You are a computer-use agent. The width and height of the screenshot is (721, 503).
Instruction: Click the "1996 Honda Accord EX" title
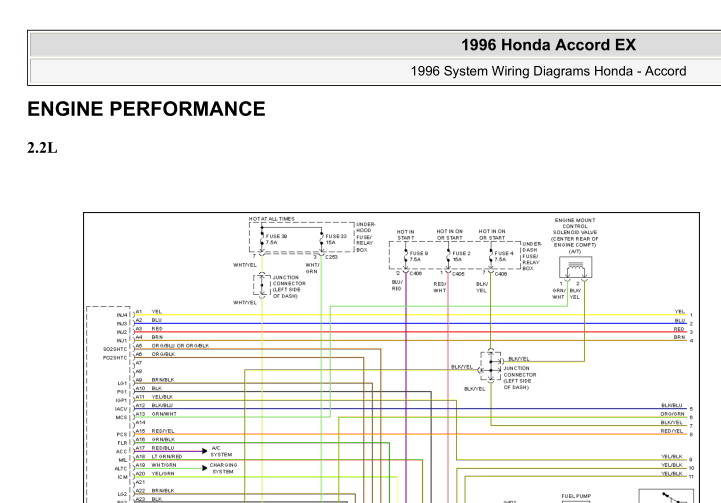548,45
